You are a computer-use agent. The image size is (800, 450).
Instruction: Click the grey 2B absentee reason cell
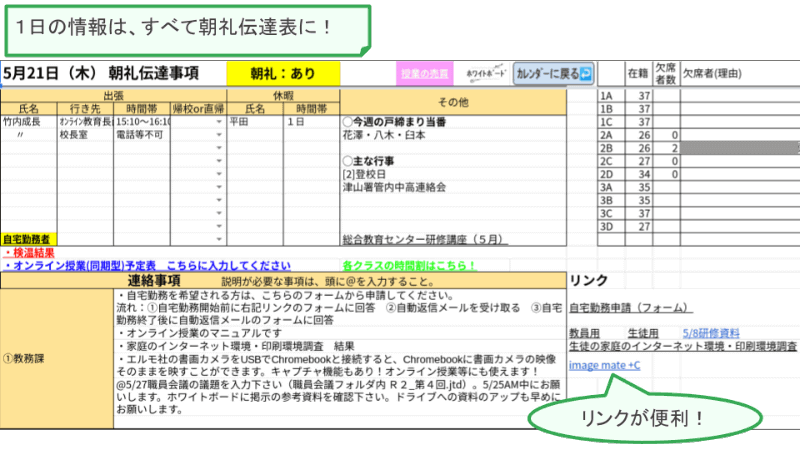(740, 148)
